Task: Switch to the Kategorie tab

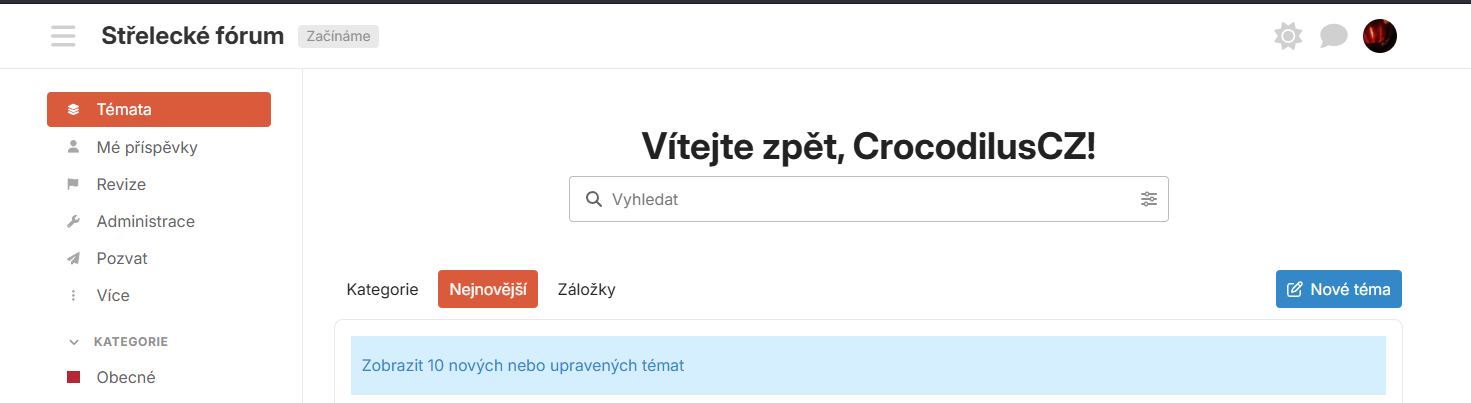Action: pyautogui.click(x=382, y=289)
